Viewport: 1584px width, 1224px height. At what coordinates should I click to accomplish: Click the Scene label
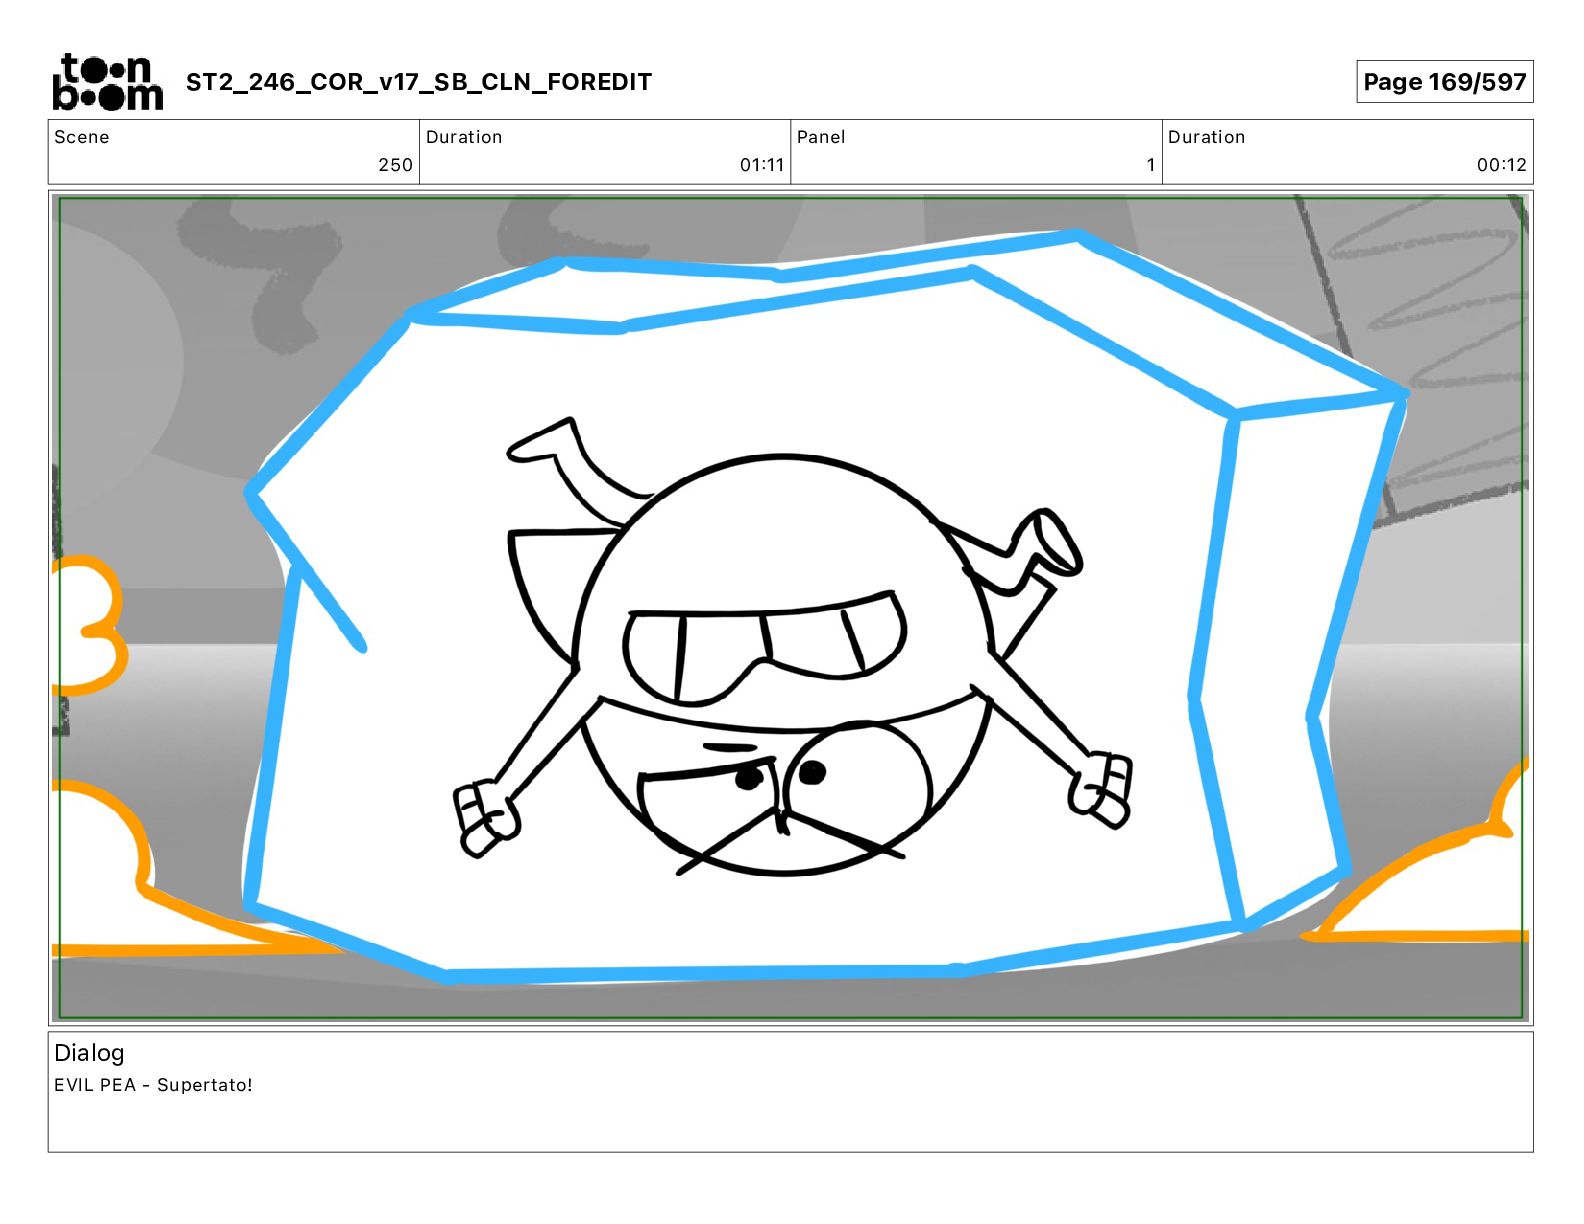point(82,137)
